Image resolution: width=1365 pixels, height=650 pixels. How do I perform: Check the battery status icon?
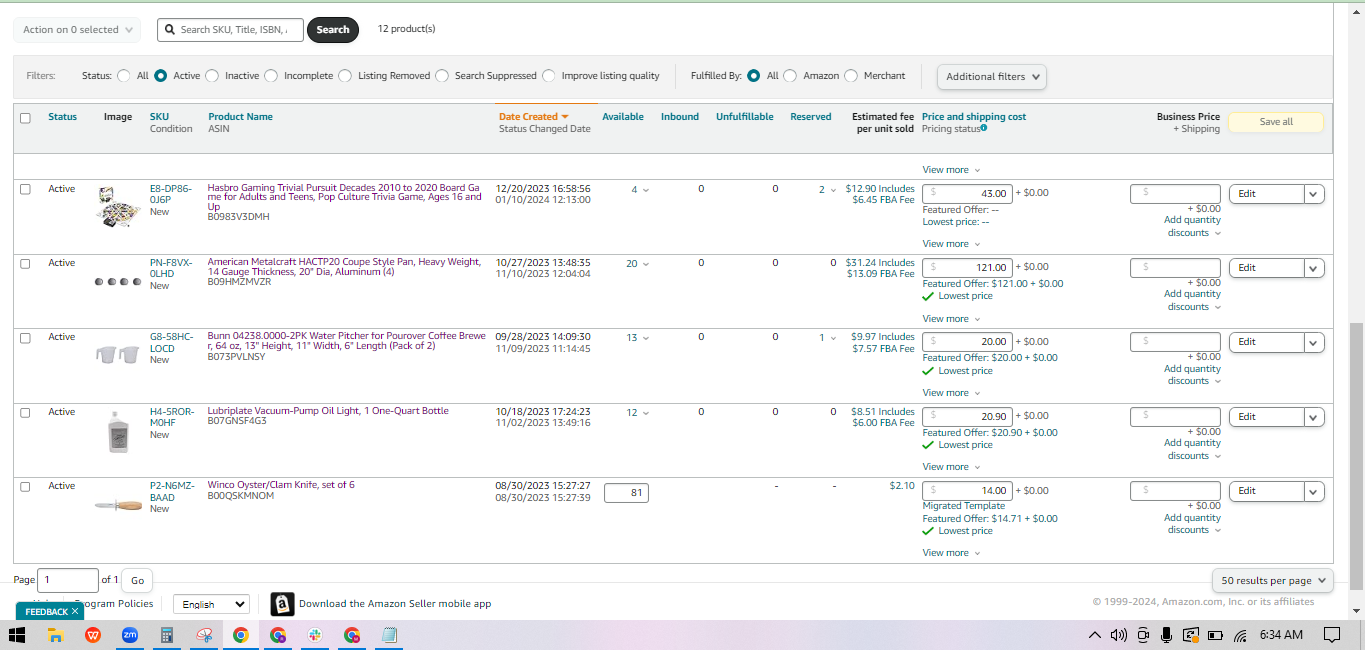pyautogui.click(x=1216, y=635)
